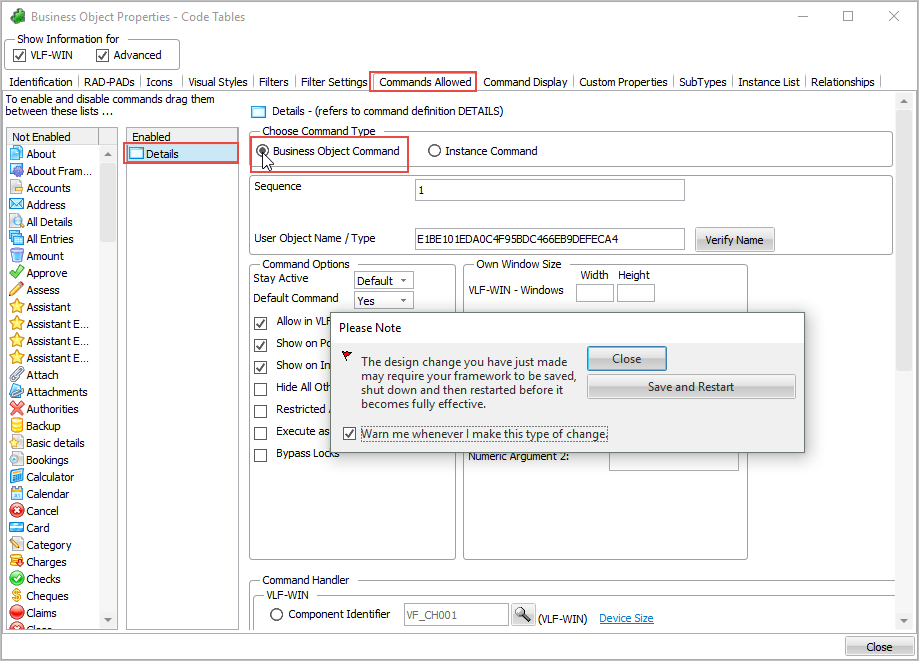The width and height of the screenshot is (919, 661).
Task: Toggle the VLF-WIN checkbox
Action: point(19,55)
